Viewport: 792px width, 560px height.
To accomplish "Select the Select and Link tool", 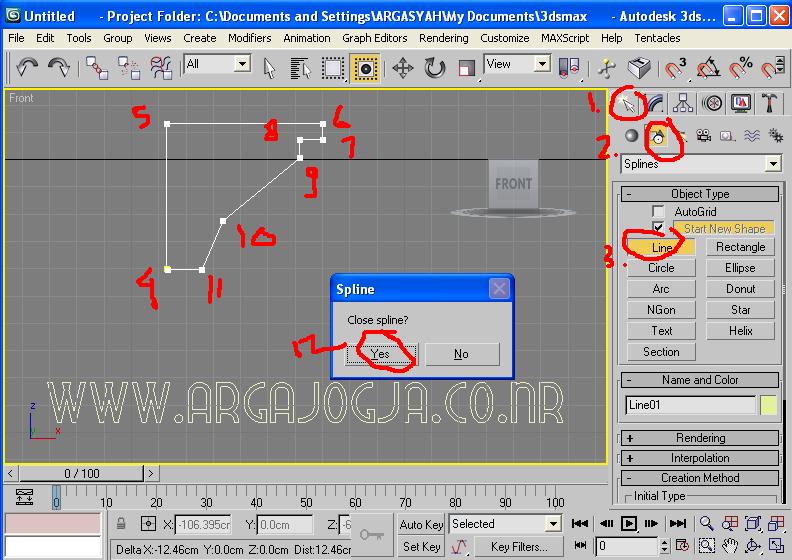I will [x=96, y=68].
